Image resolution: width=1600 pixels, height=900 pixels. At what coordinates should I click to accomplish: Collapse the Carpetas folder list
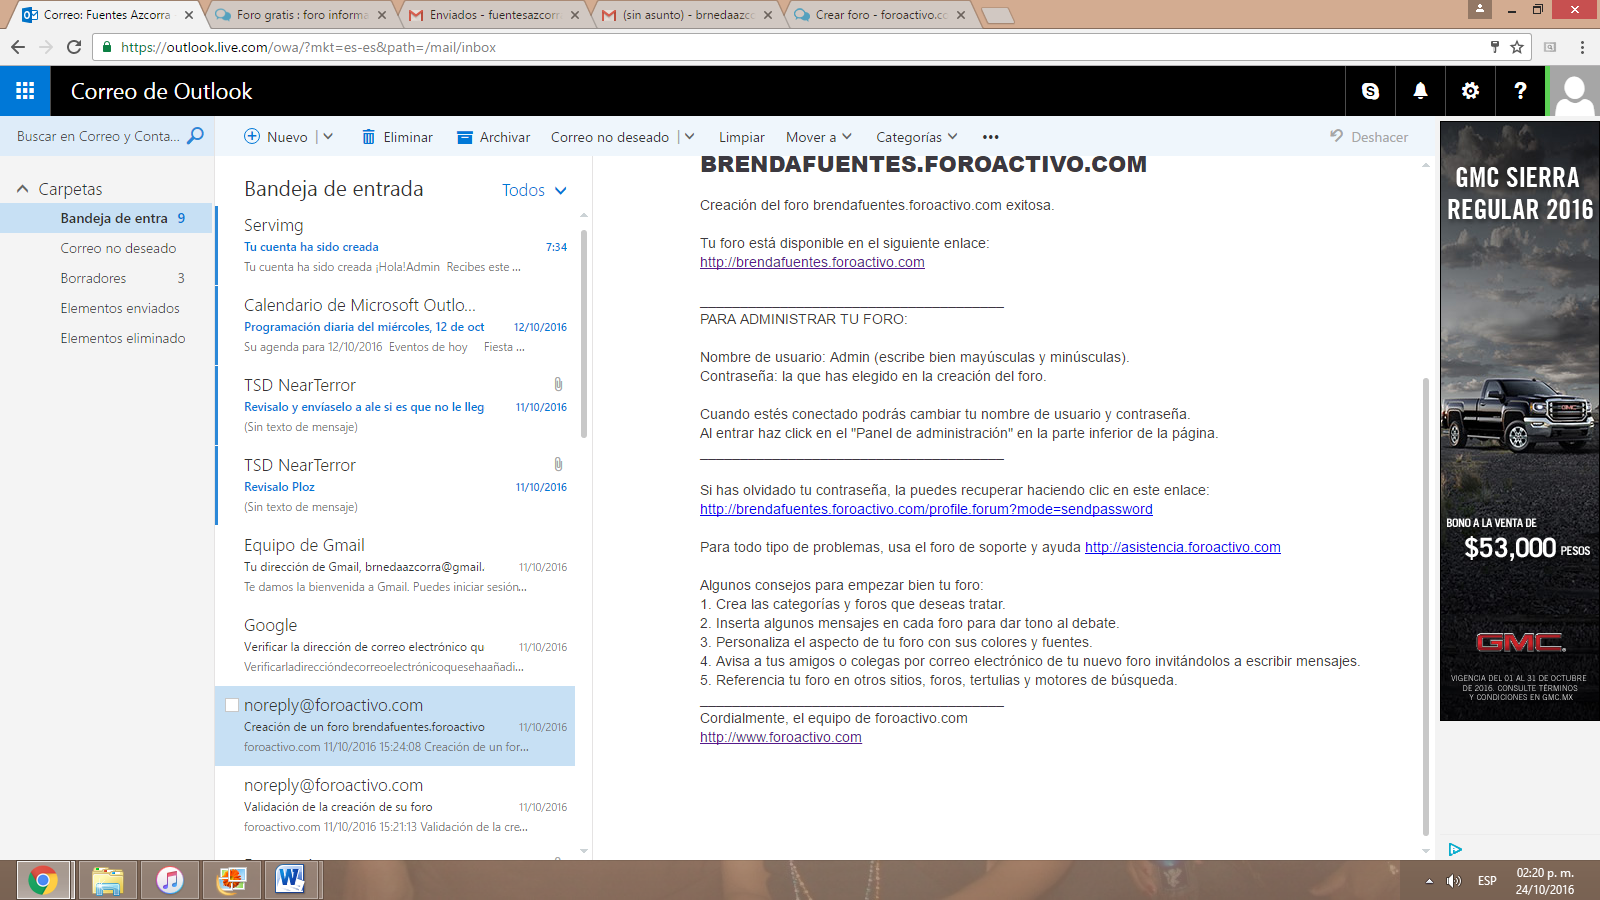tap(23, 189)
